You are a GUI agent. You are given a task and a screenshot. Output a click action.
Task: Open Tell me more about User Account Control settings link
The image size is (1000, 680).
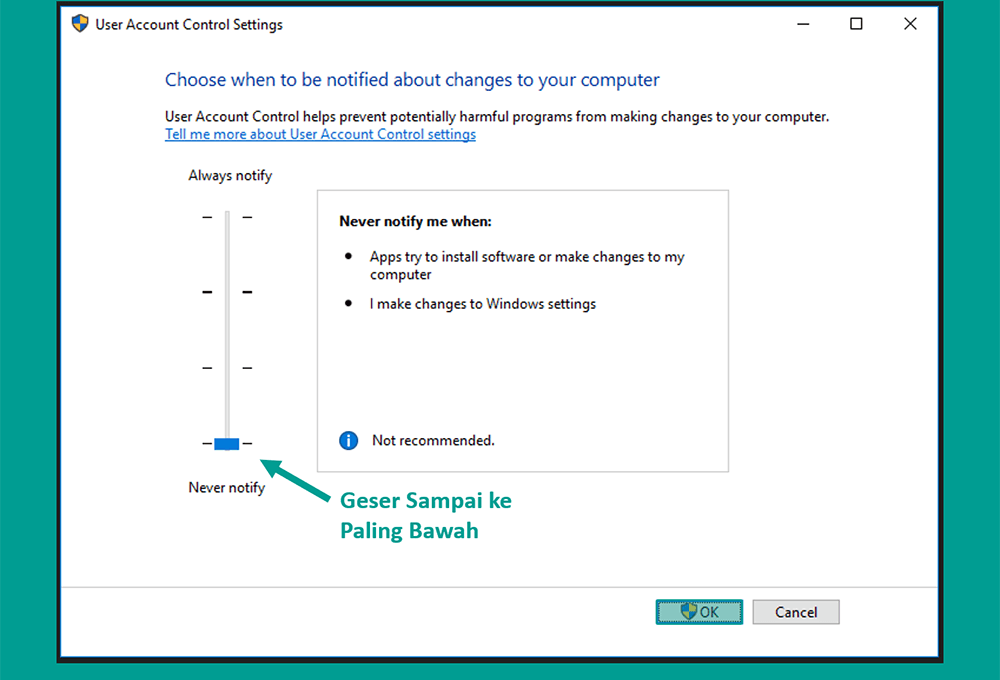coord(320,134)
